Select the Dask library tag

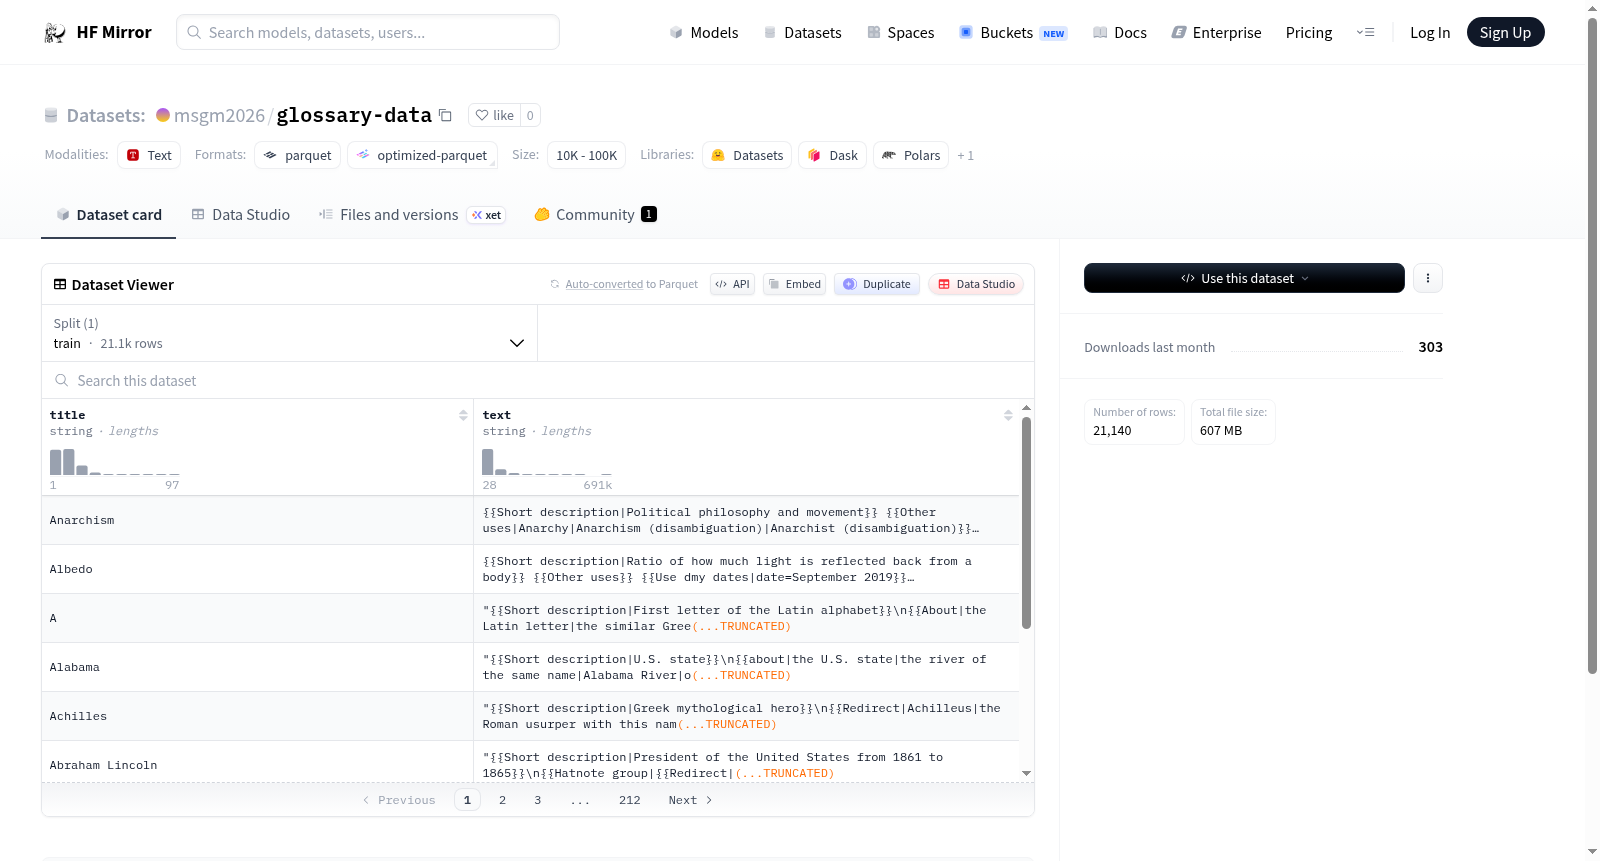832,155
